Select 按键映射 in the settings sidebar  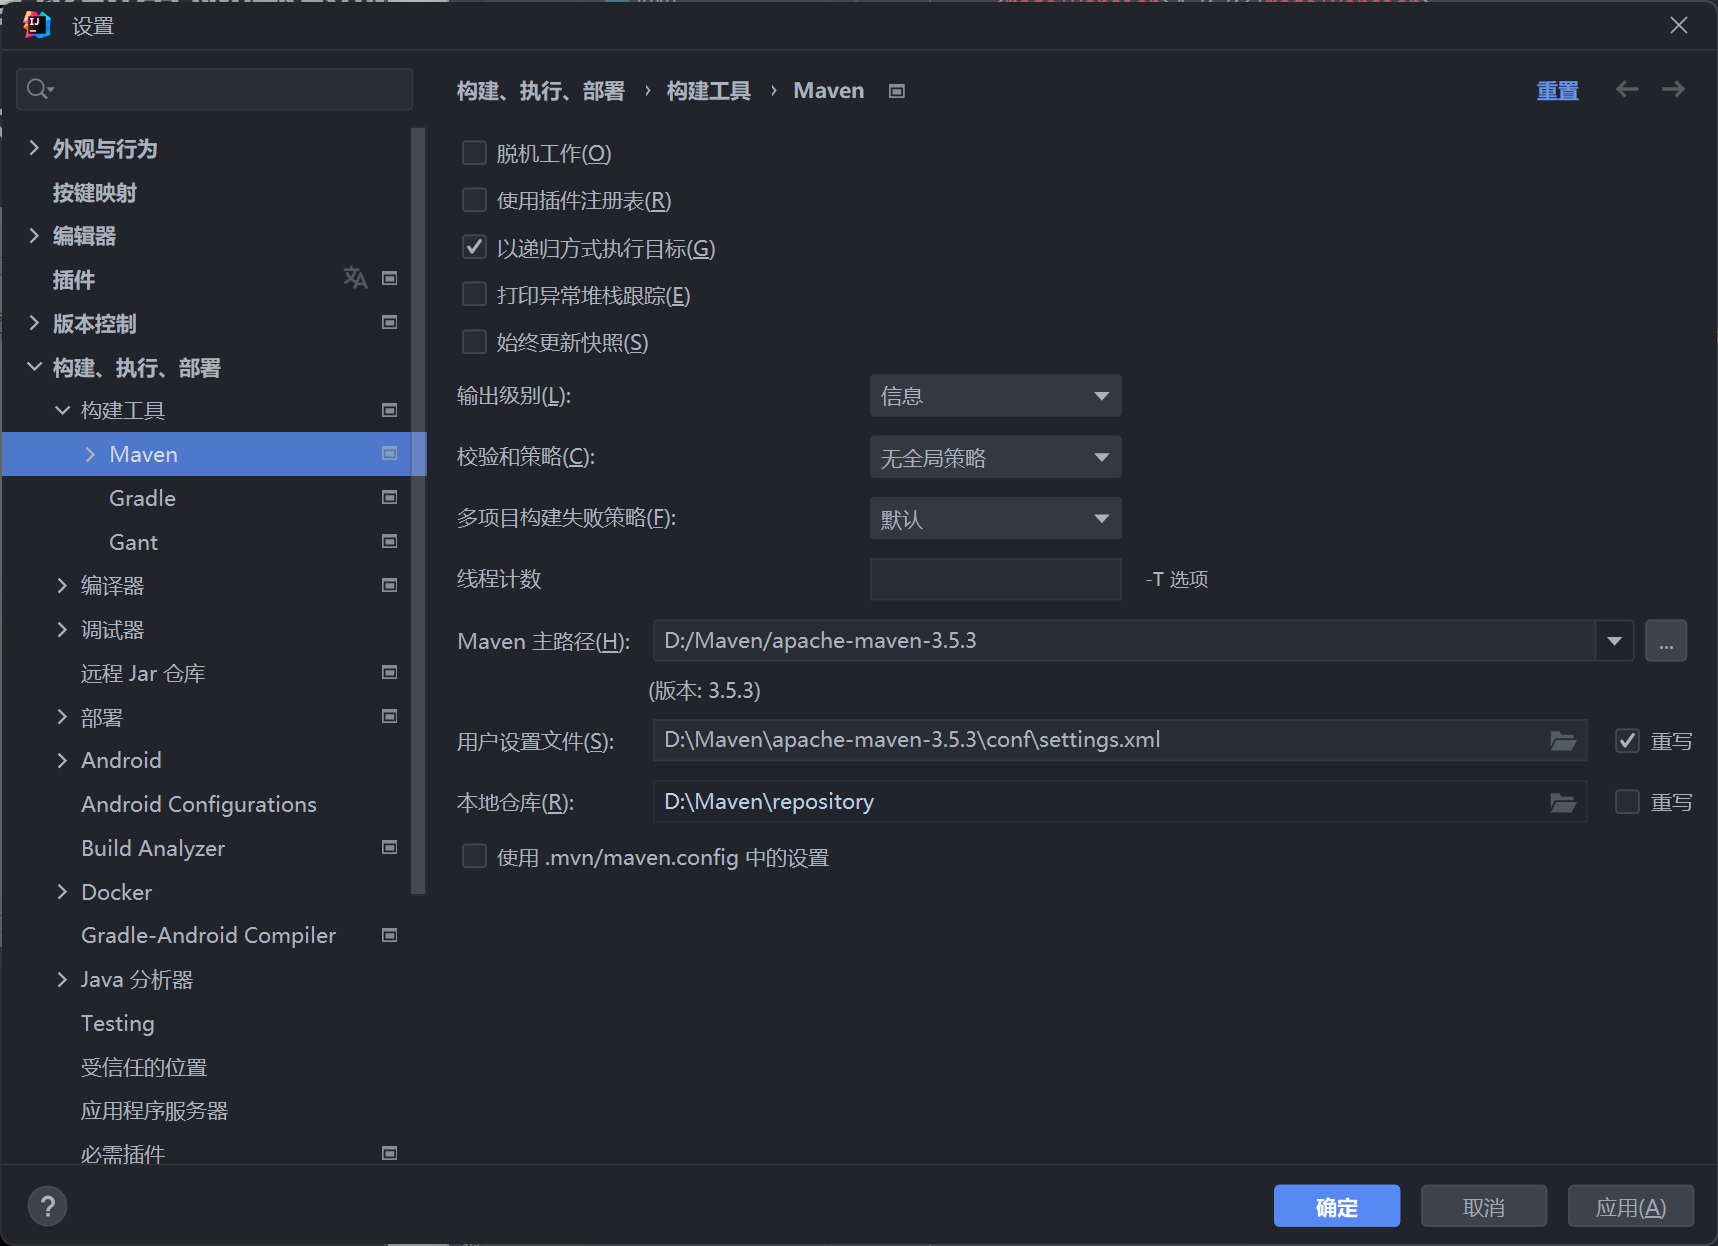click(x=95, y=193)
